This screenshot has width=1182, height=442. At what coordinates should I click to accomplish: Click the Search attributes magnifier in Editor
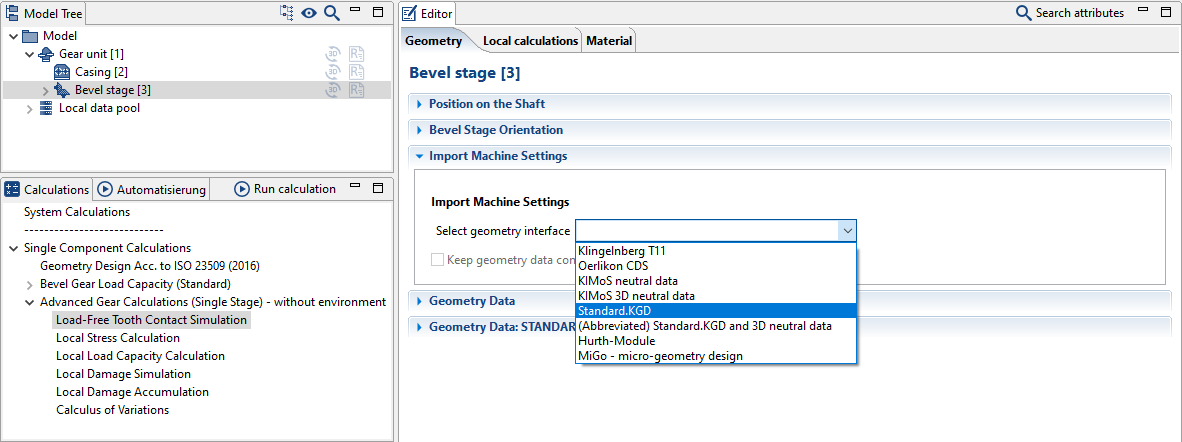(x=1023, y=13)
